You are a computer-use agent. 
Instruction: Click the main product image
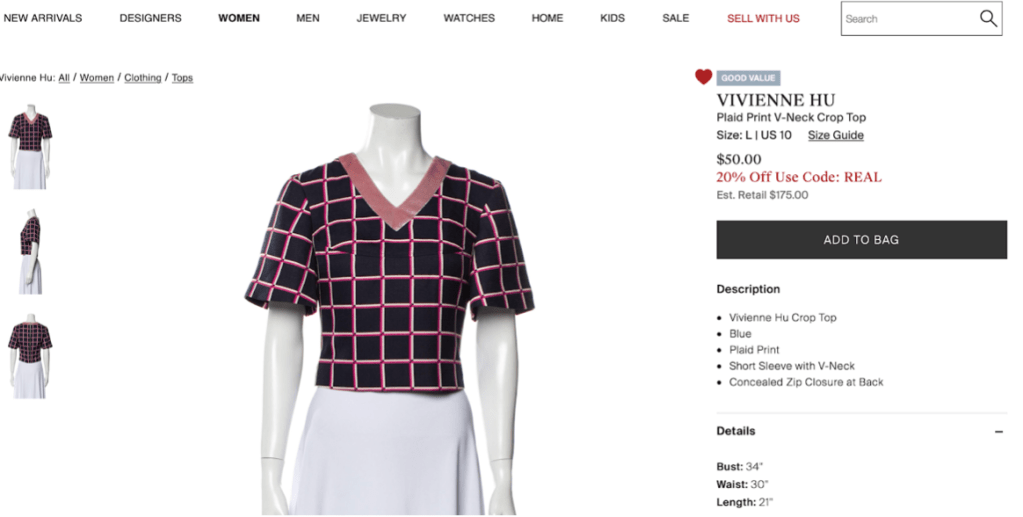[x=389, y=309]
